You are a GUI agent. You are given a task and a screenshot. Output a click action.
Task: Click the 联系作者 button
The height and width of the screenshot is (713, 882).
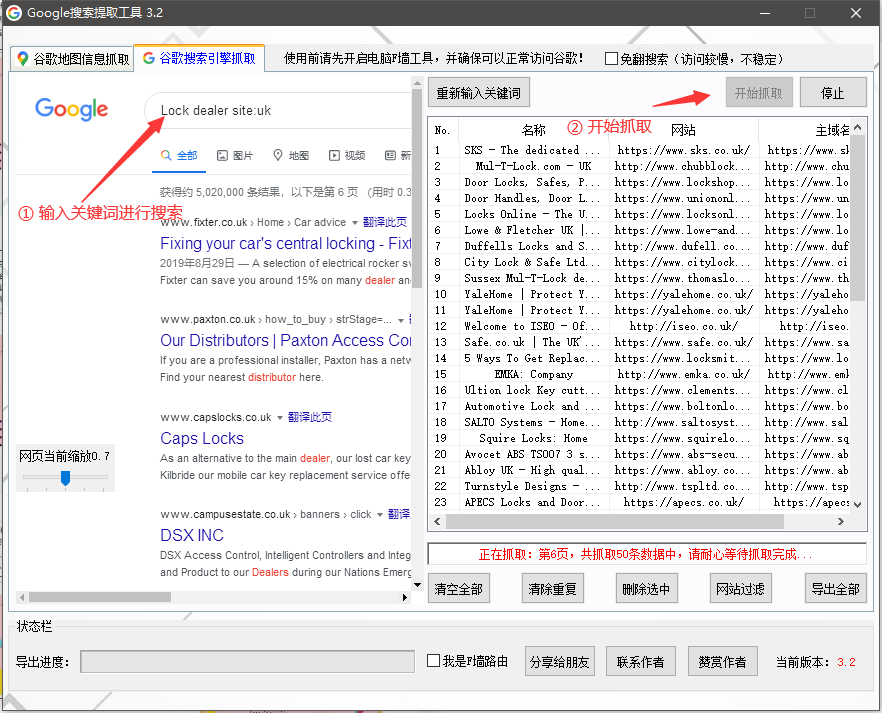pyautogui.click(x=640, y=661)
